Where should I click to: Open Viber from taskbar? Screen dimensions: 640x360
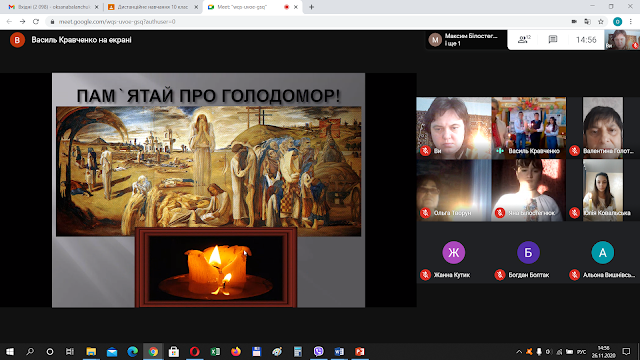tap(318, 351)
